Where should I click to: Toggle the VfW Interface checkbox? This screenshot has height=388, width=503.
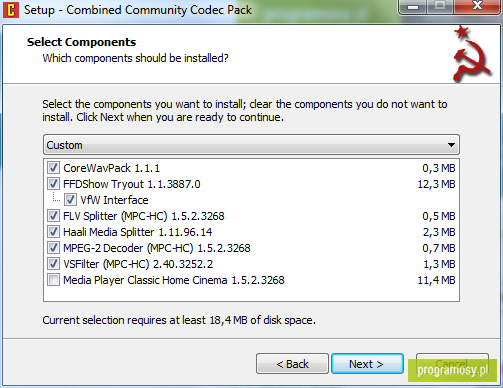click(70, 200)
